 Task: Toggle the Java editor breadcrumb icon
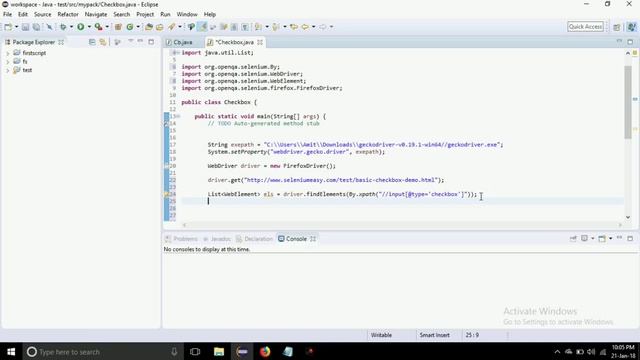click(191, 27)
